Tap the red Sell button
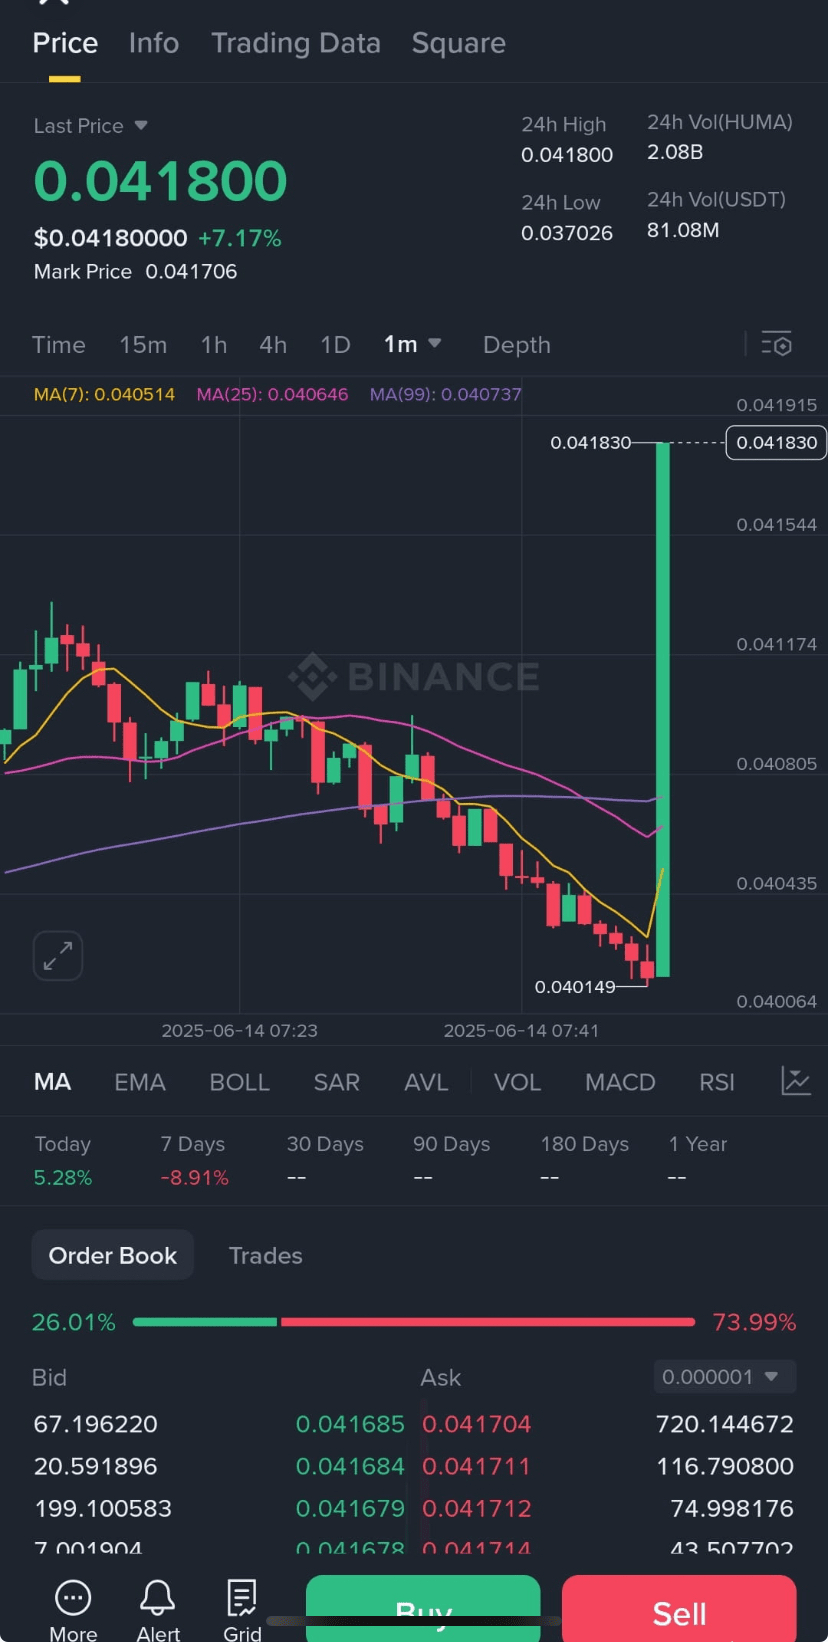828x1642 pixels. coord(679,1609)
